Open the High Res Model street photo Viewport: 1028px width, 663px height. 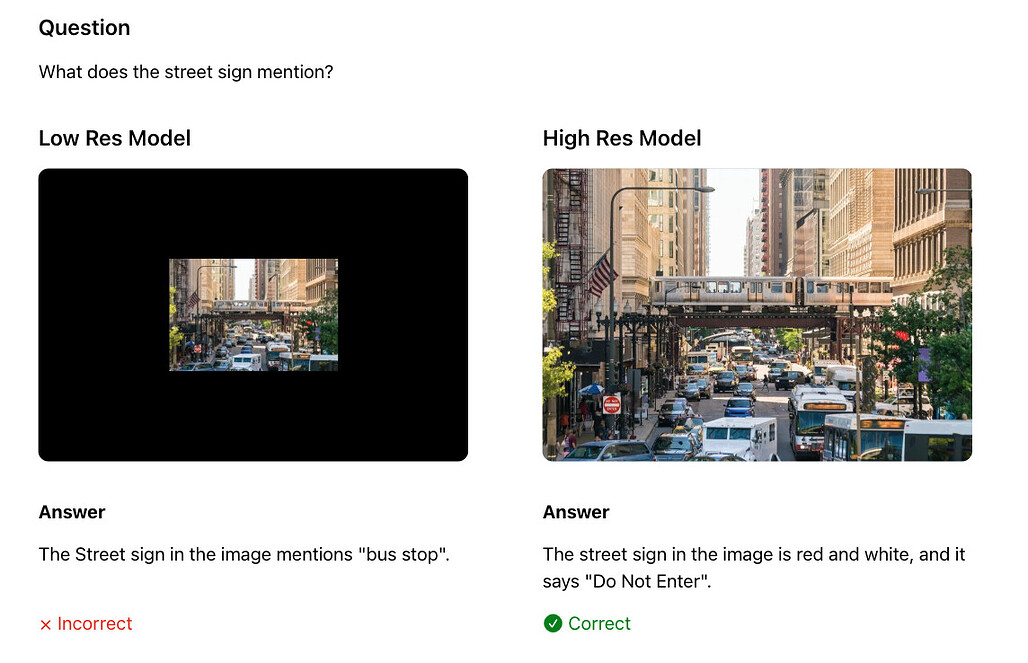click(757, 315)
